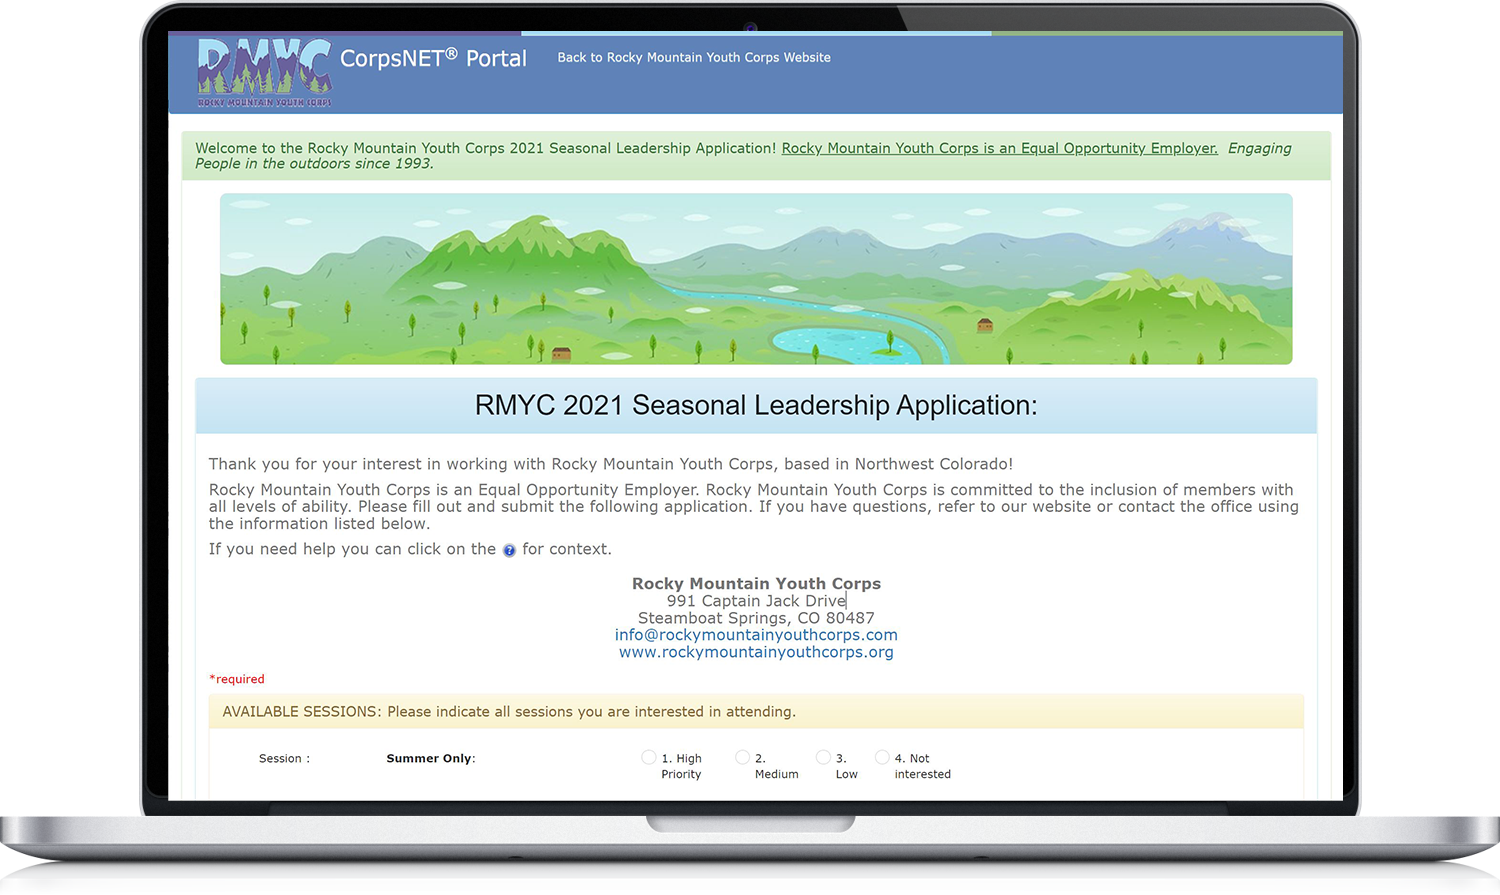Click the CorpsNET Portal title
This screenshot has width=1500, height=895.
pyautogui.click(x=433, y=58)
